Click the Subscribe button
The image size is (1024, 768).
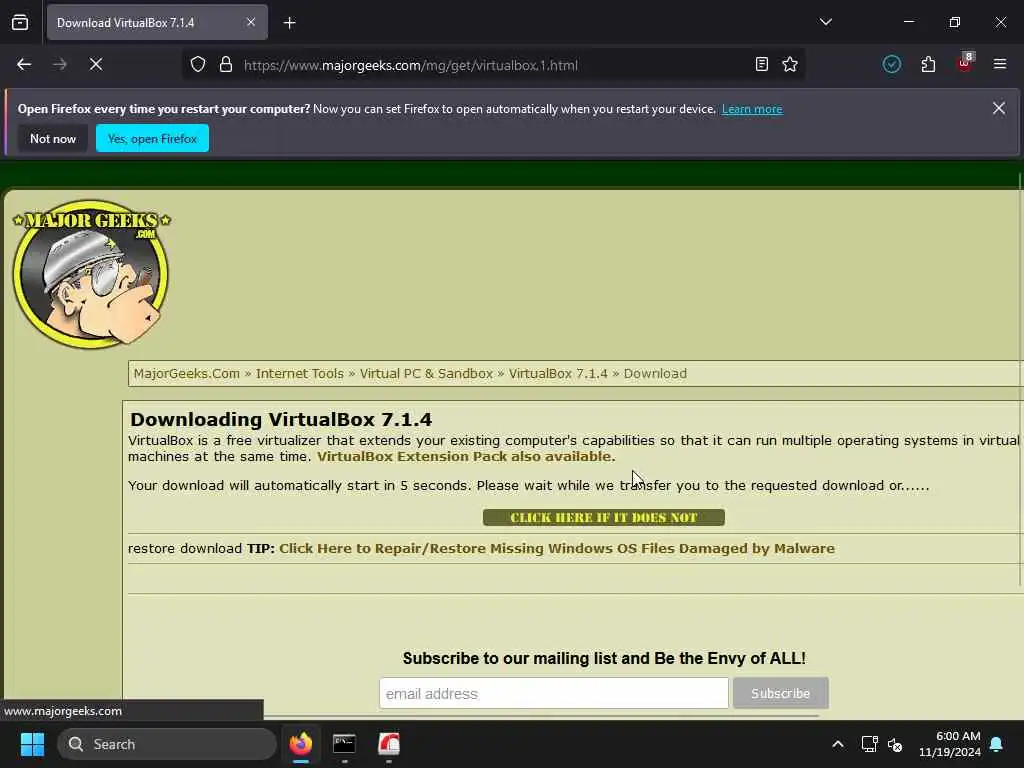pyautogui.click(x=780, y=693)
